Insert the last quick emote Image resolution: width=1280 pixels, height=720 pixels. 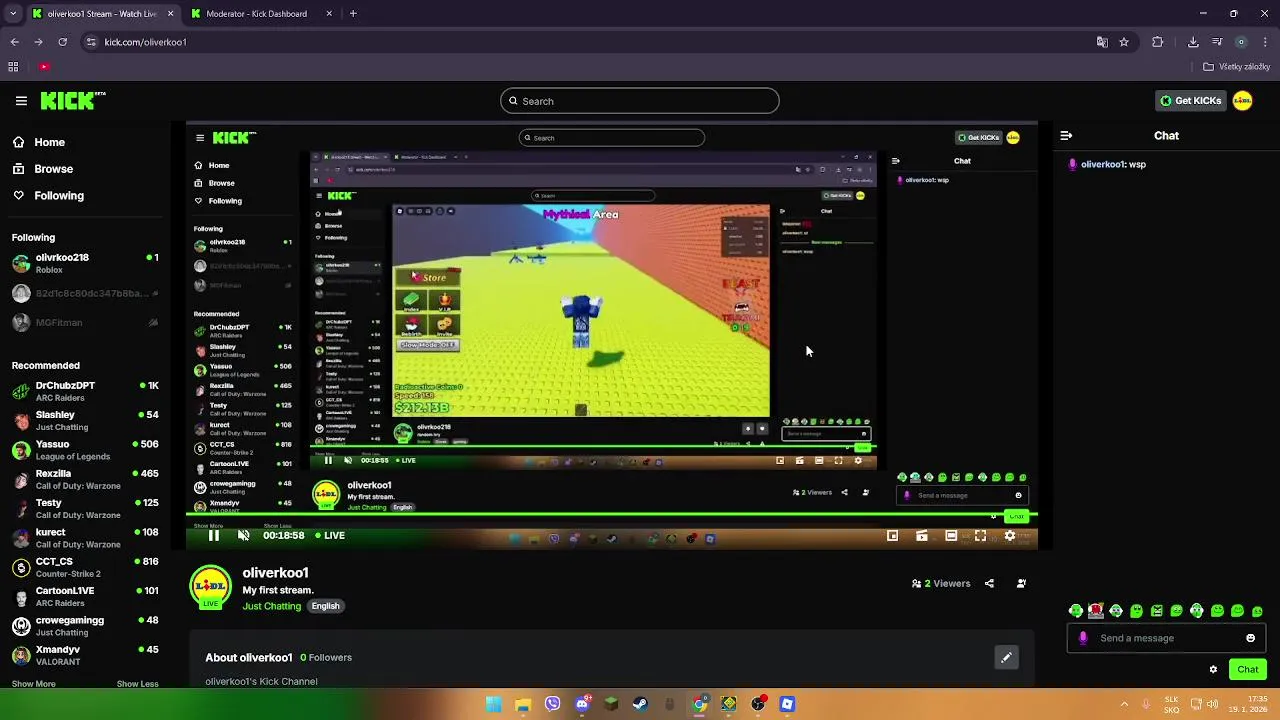pos(1257,611)
